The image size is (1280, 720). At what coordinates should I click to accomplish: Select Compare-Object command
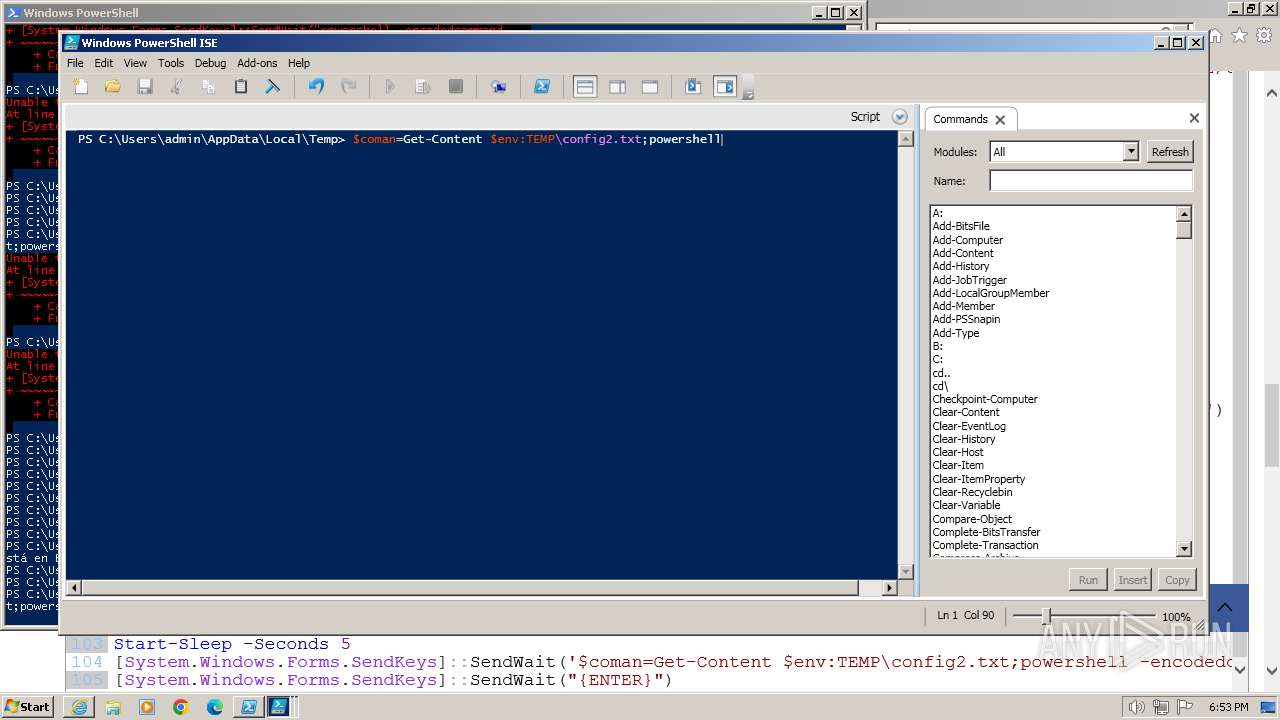click(x=972, y=519)
